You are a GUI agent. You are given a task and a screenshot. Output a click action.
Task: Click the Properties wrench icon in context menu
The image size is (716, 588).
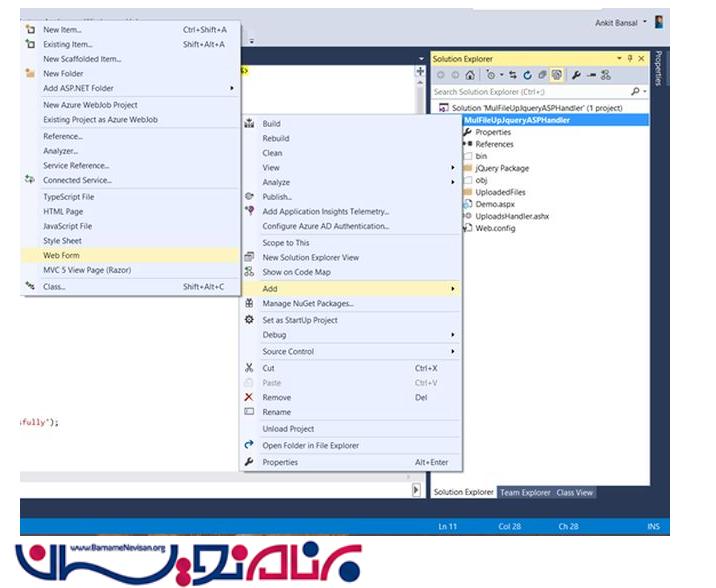(x=249, y=462)
